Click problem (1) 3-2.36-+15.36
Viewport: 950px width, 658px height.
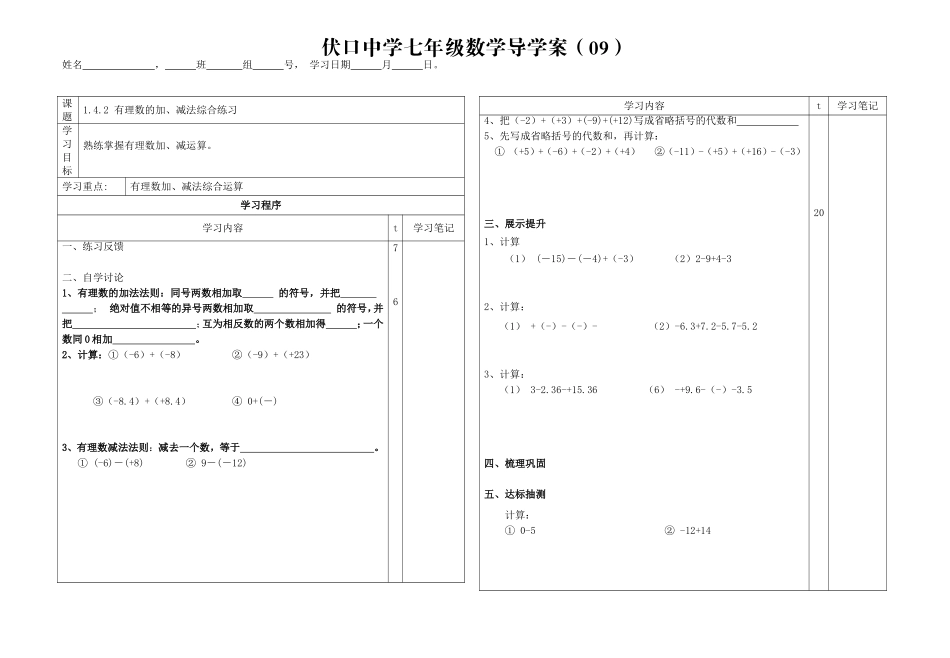tap(551, 390)
